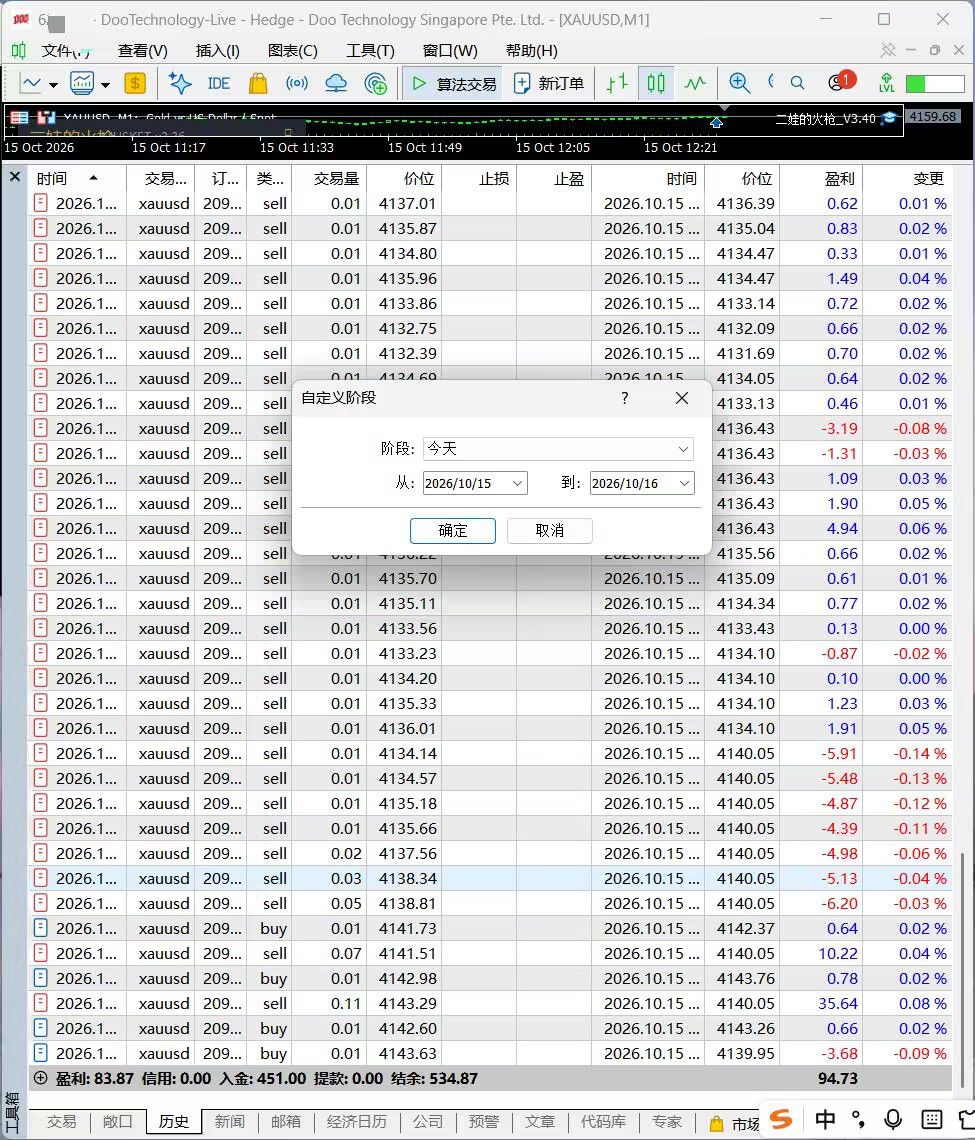Open the 查看(V) View menu
Viewport: 975px width, 1140px height.
(x=143, y=50)
